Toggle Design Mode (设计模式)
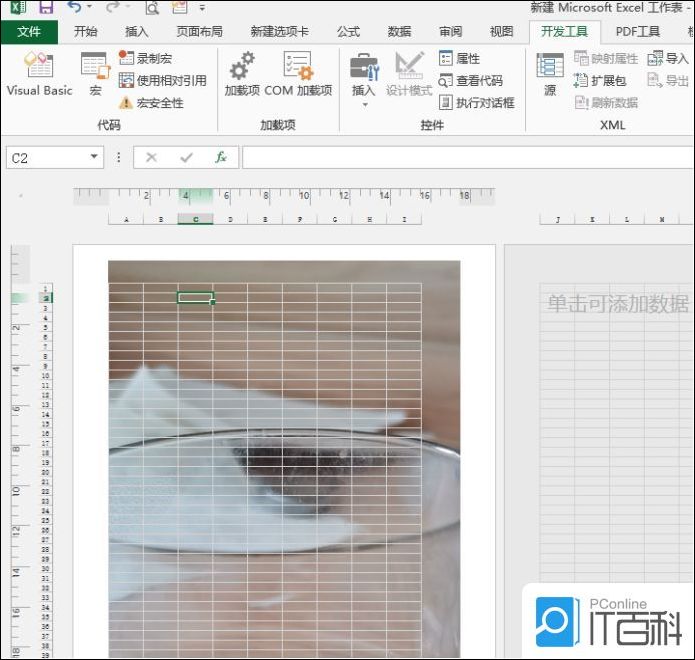Screen dimensions: 695x660 [409, 73]
